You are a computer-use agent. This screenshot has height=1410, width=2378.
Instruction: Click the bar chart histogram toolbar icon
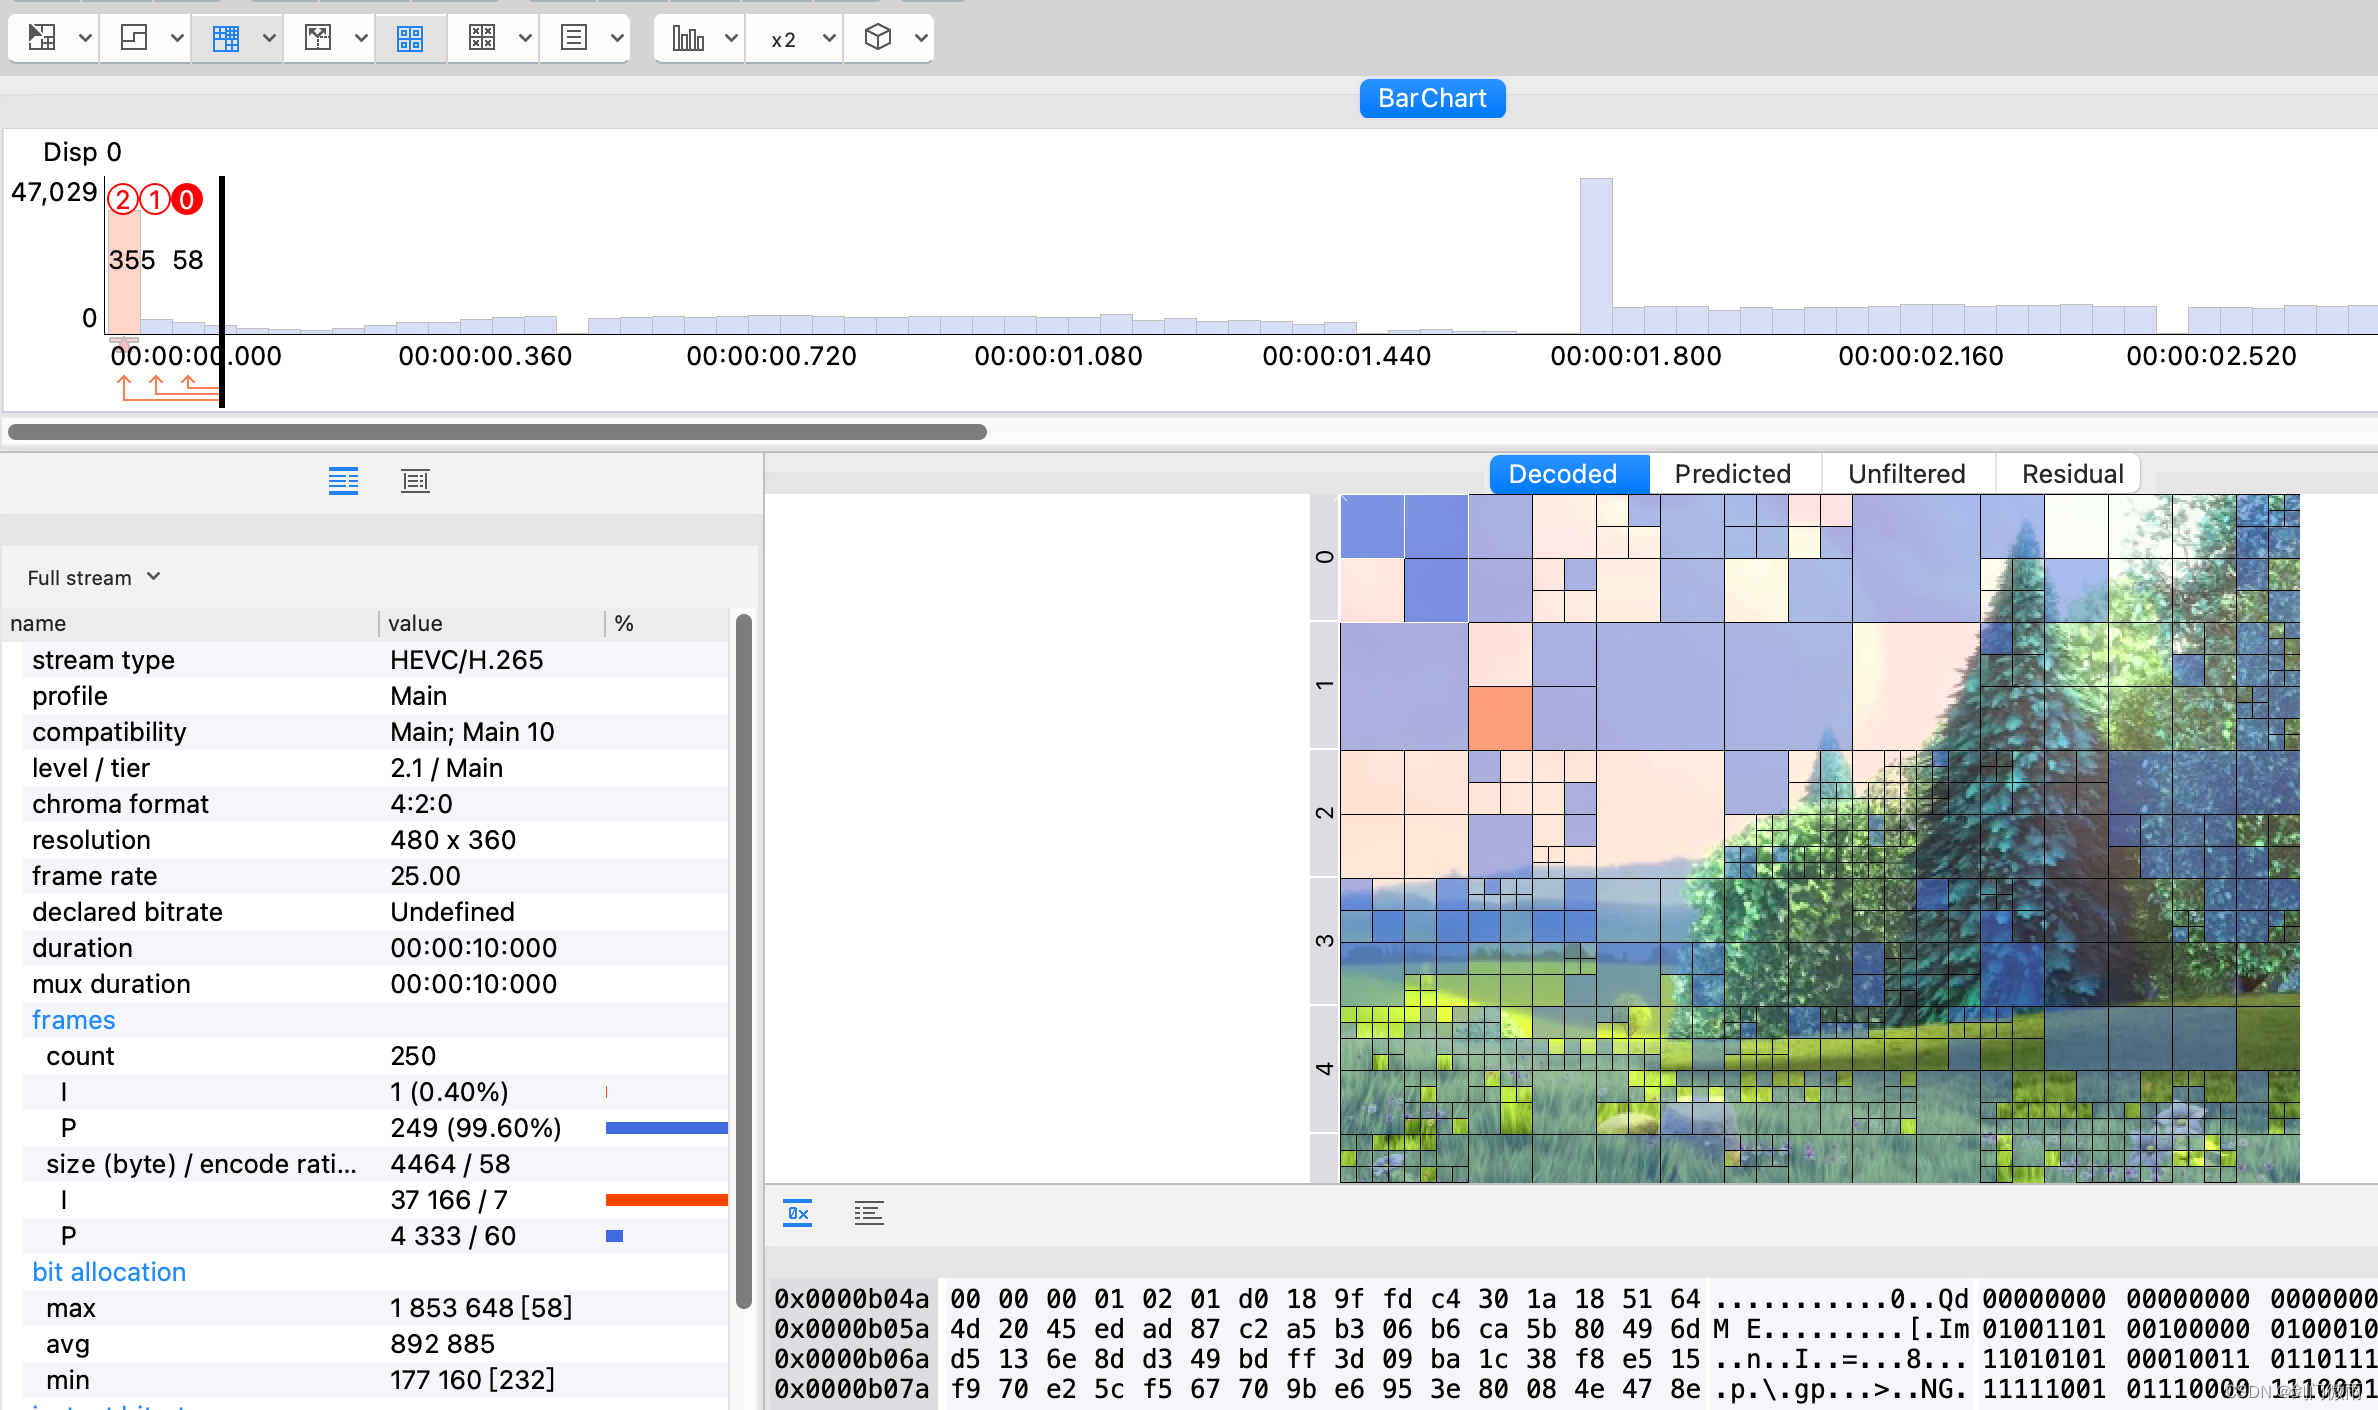point(688,39)
